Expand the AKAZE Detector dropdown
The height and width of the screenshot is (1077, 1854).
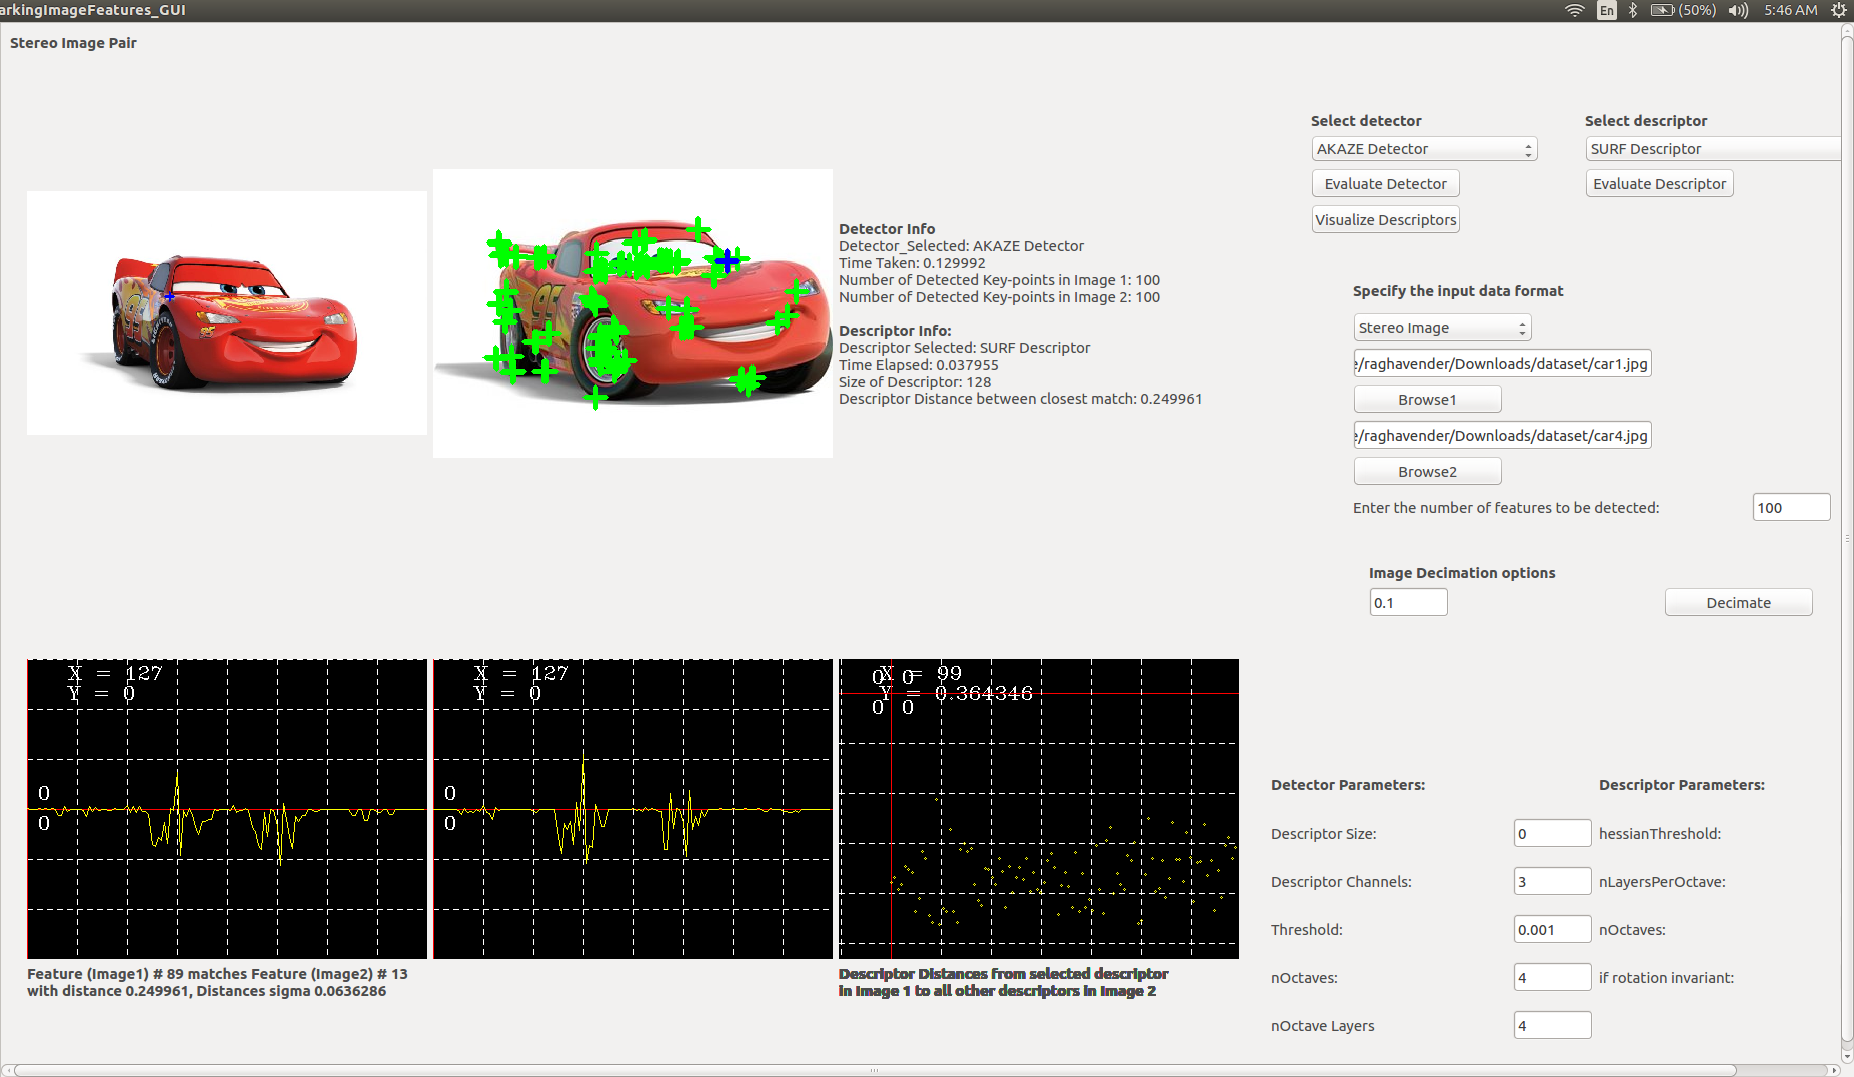click(x=1424, y=149)
